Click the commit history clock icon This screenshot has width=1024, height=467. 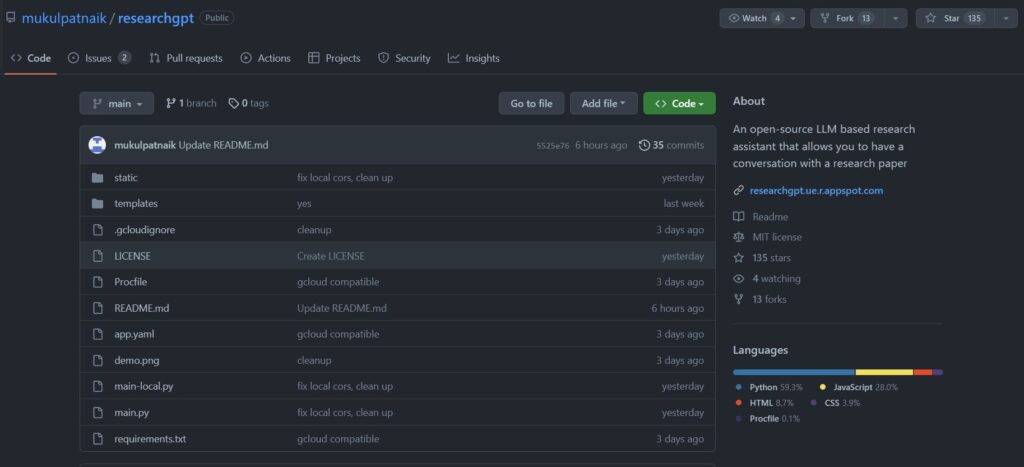[x=644, y=145]
